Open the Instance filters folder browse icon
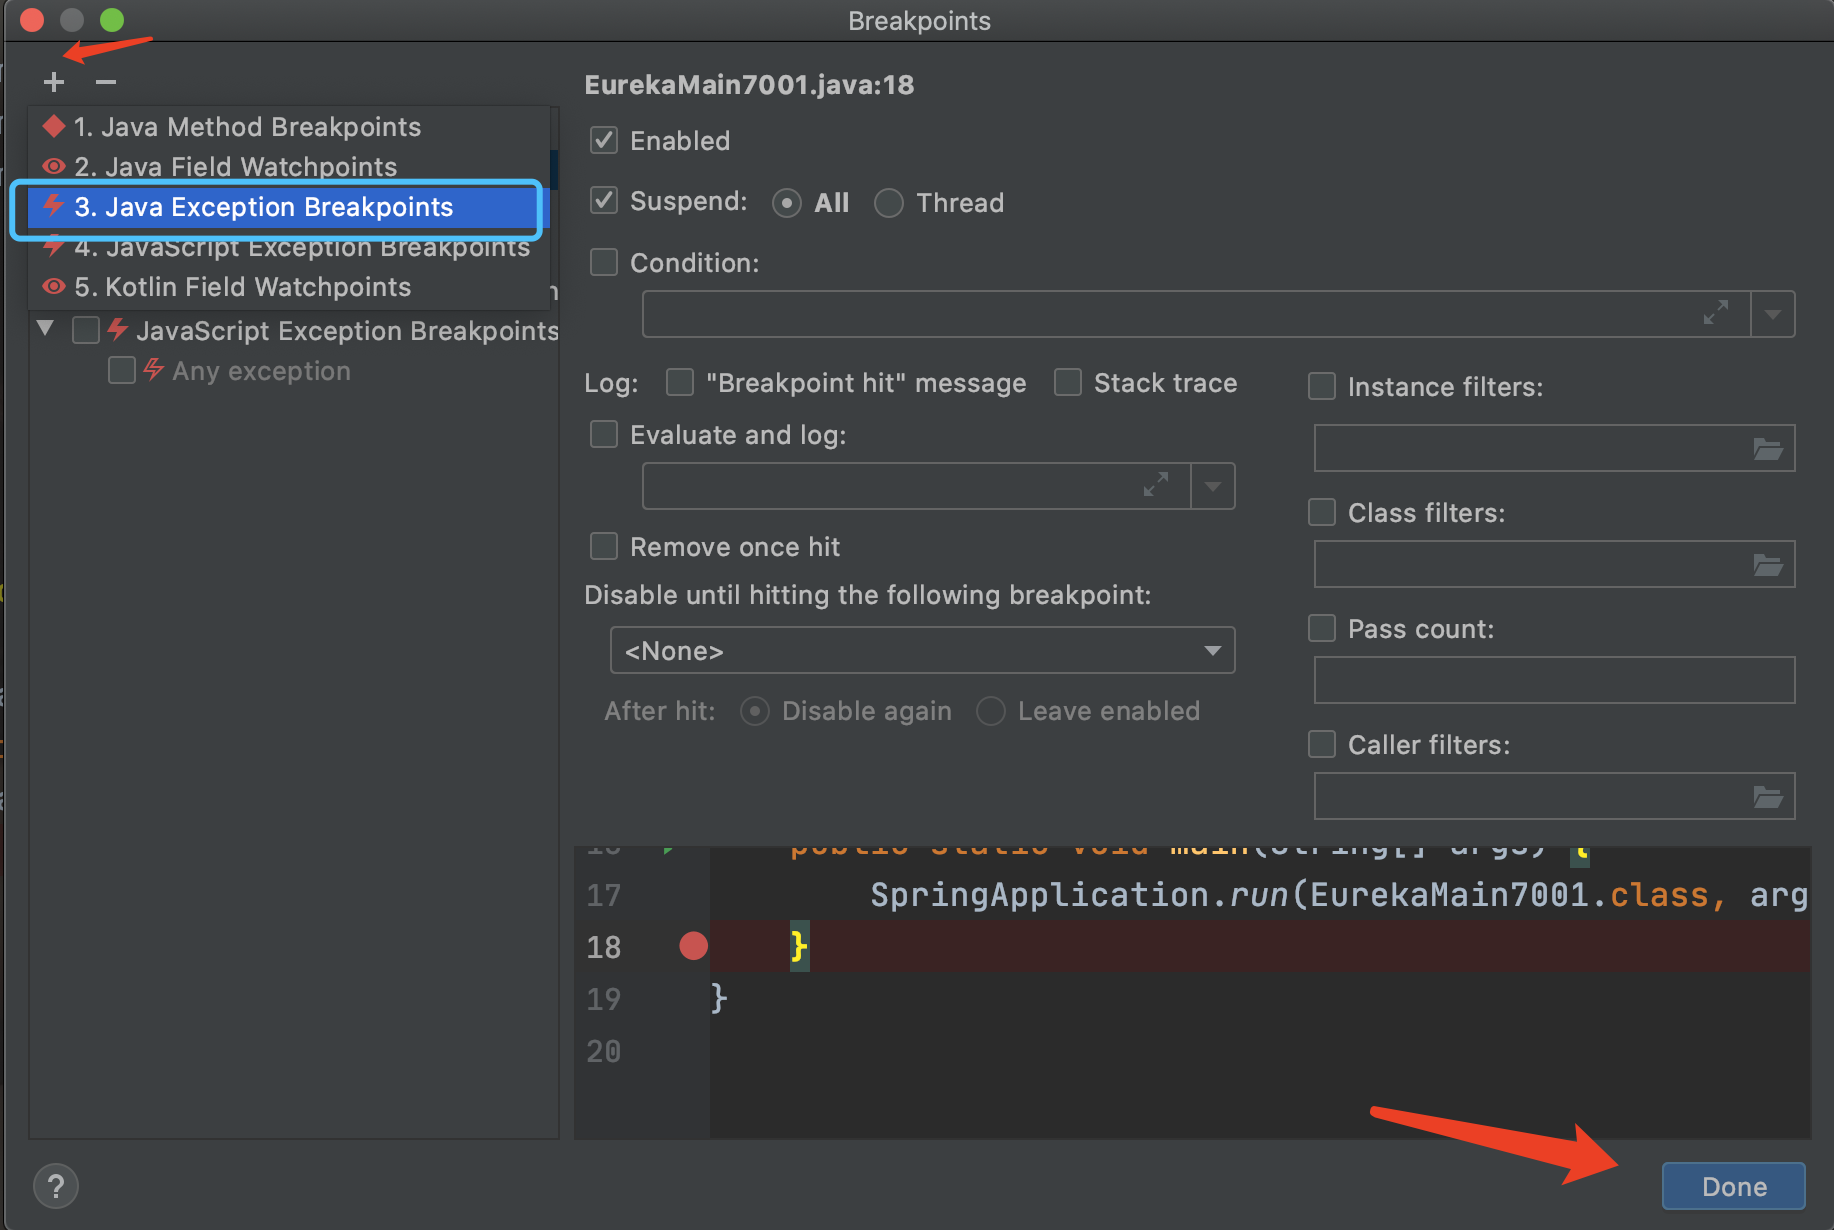 1768,449
